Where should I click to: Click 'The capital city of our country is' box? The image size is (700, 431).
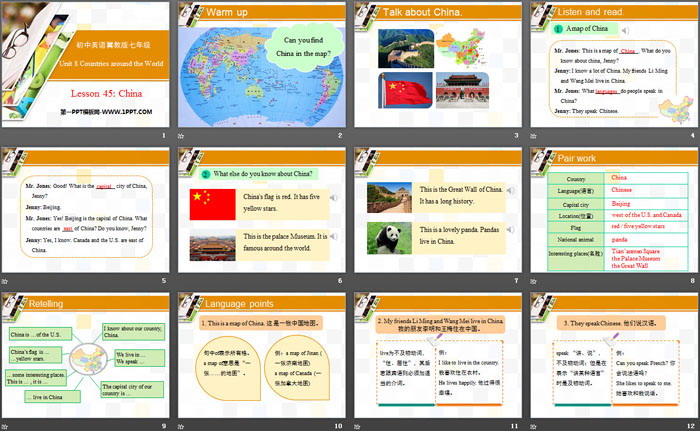pos(132,389)
